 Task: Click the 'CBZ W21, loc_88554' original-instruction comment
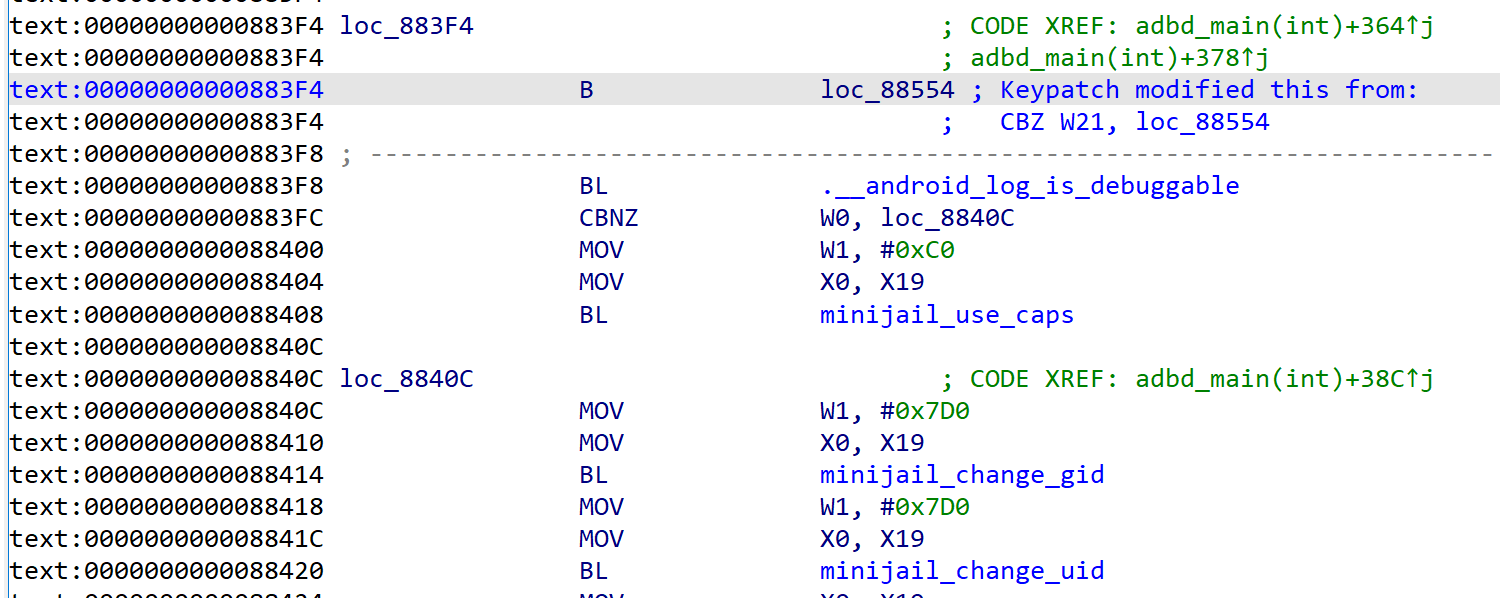[1135, 123]
